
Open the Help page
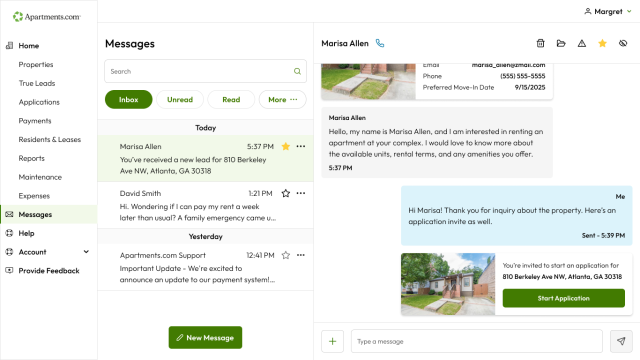(x=26, y=233)
